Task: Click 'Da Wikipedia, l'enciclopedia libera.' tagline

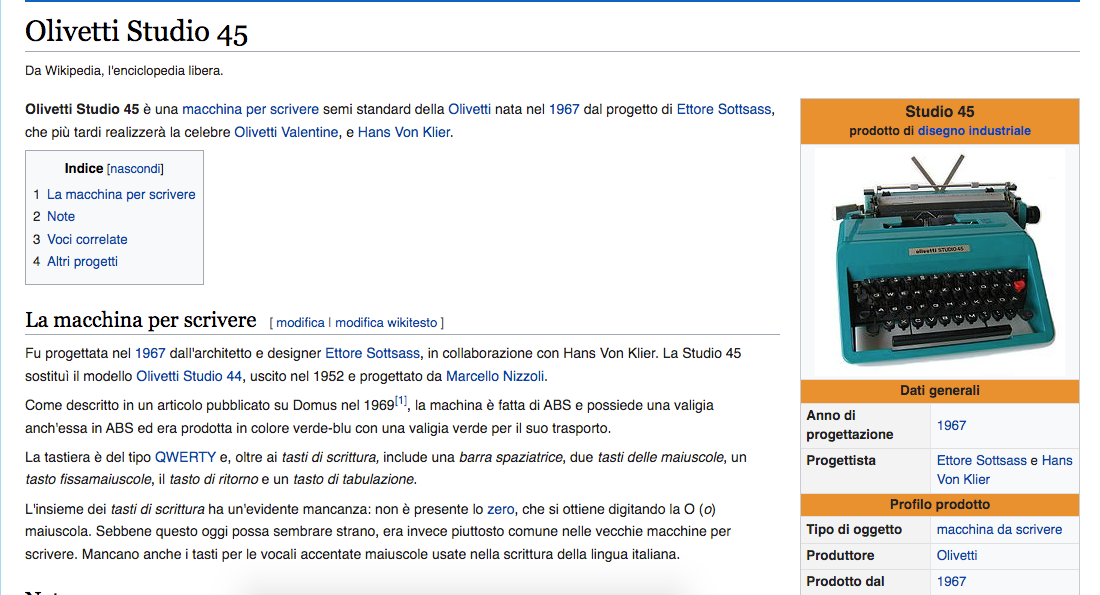Action: pos(124,71)
